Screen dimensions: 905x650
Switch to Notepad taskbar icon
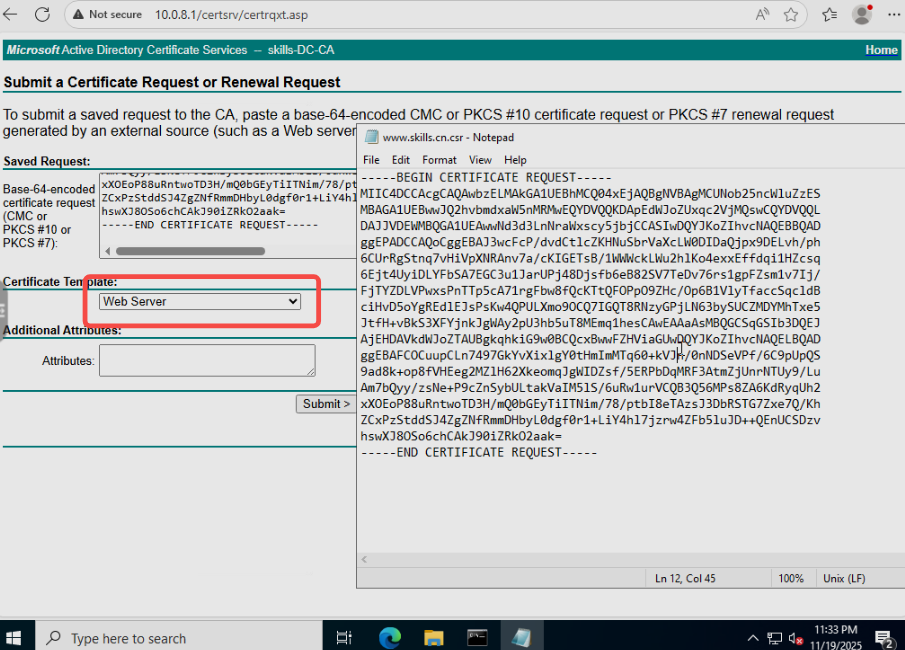(521, 637)
